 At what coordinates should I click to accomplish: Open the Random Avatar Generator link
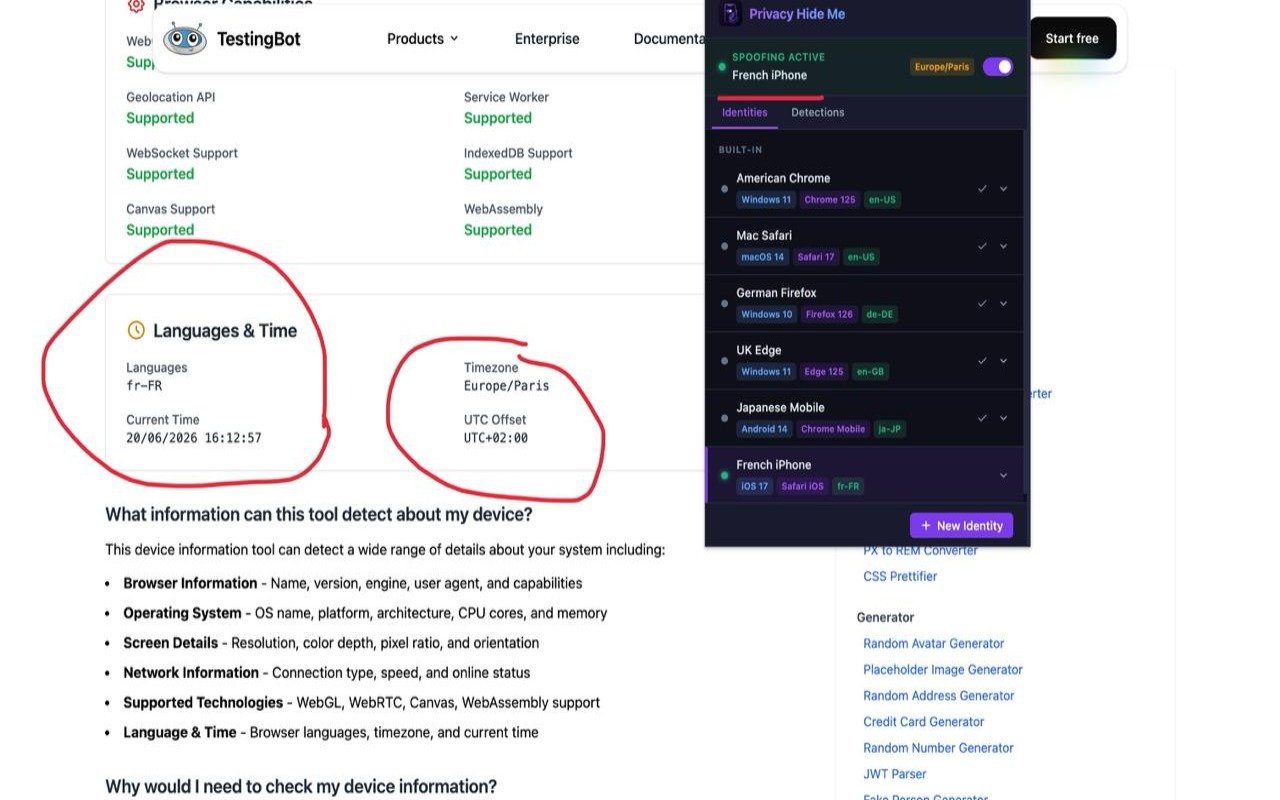pos(933,643)
